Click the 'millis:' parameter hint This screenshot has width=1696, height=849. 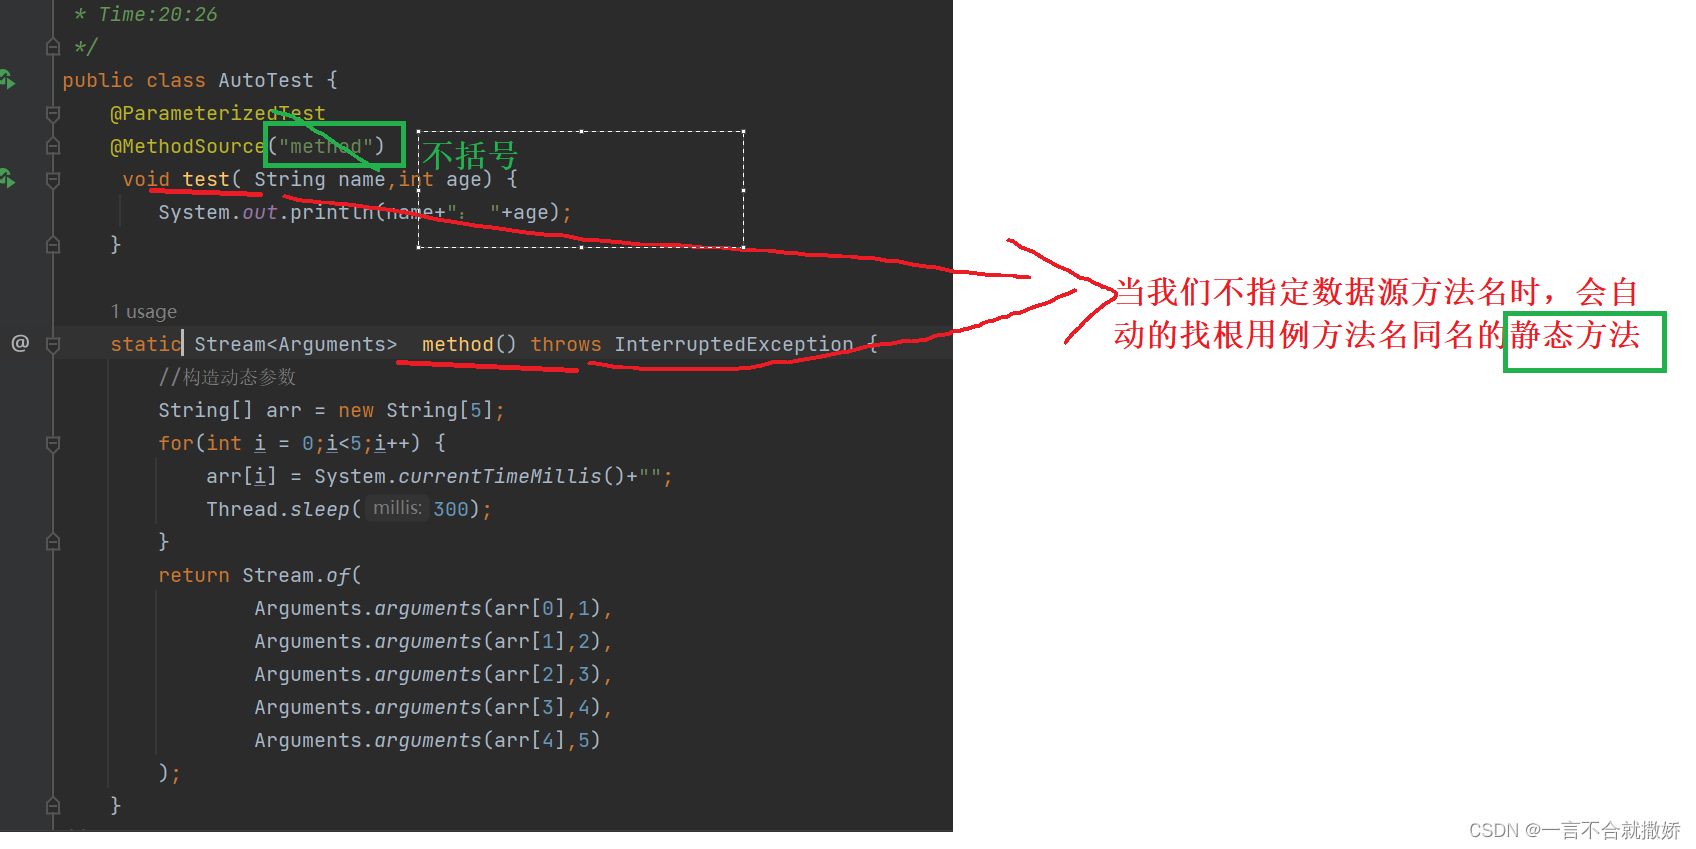tap(397, 508)
